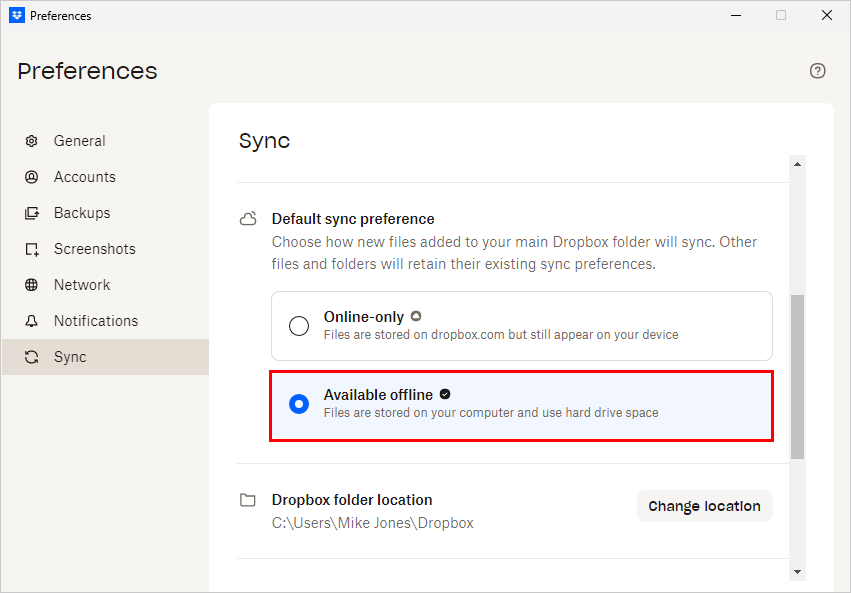This screenshot has width=851, height=593.
Task: Click the General gear icon in sidebar
Action: tap(32, 141)
